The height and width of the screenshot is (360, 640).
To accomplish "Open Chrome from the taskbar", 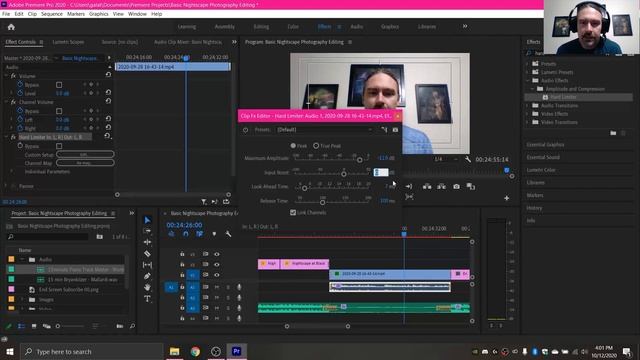I will (195, 351).
